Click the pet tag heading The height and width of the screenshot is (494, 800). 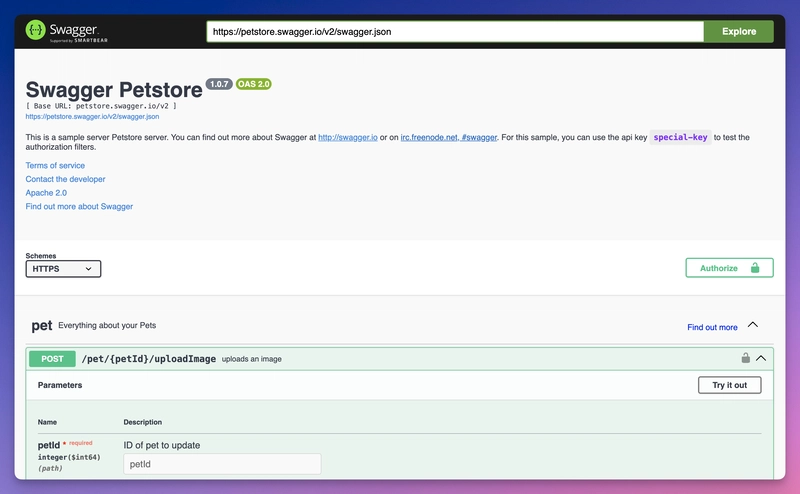42,326
